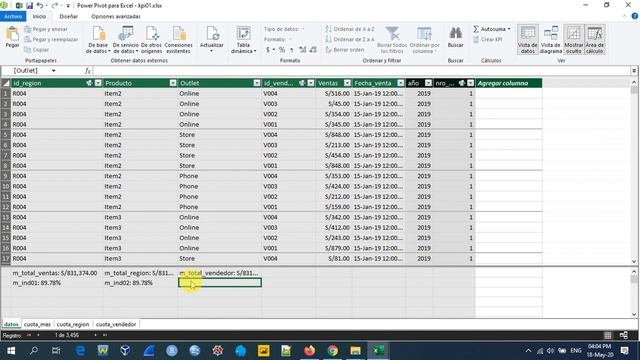Toggle Área de cálculo
The width and height of the screenshot is (640, 360).
click(x=594, y=40)
